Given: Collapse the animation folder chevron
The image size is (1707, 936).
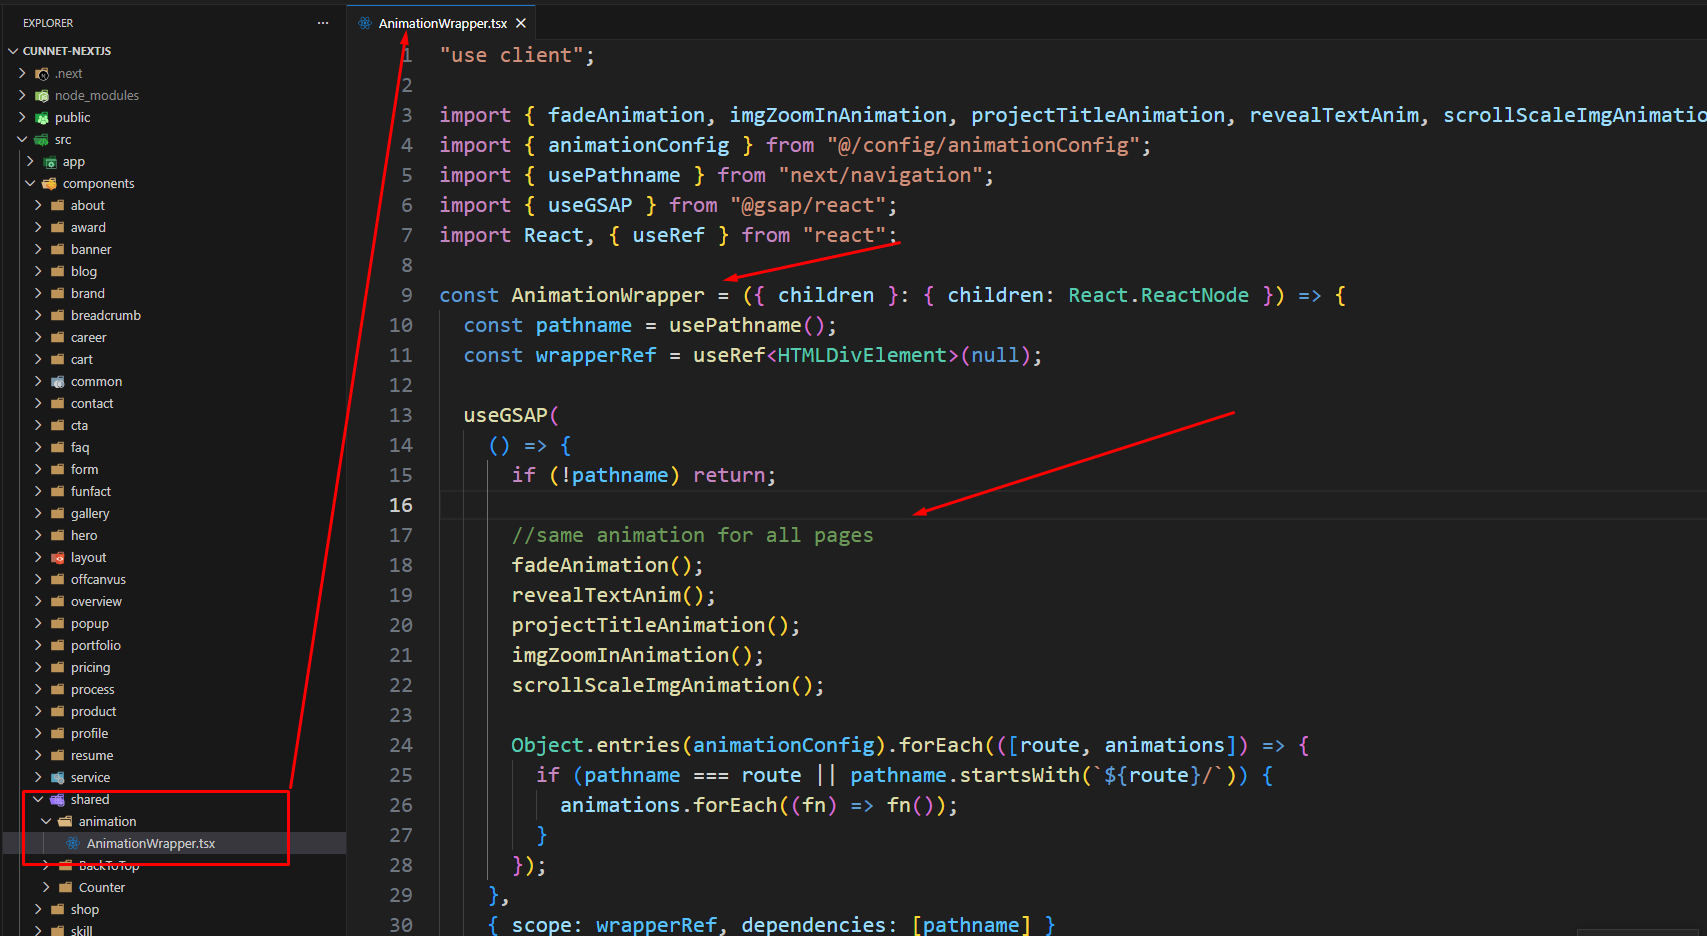Looking at the screenshot, I should pyautogui.click(x=46, y=822).
